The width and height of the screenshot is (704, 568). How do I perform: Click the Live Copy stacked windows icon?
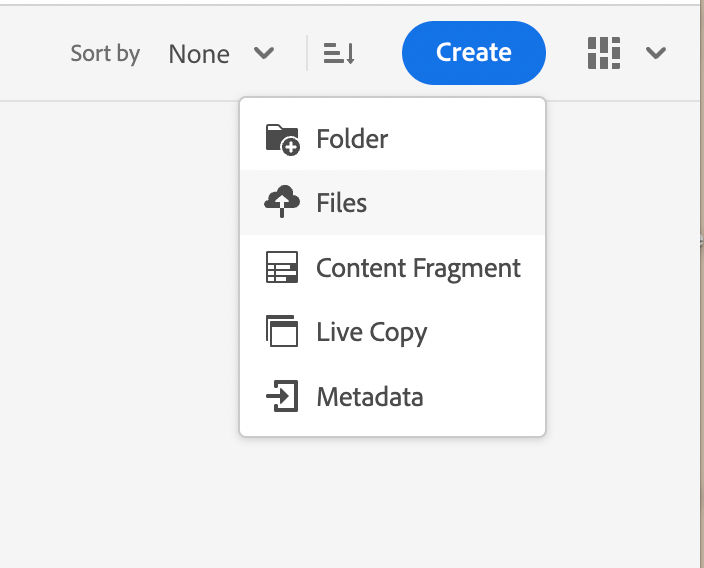pyautogui.click(x=282, y=331)
